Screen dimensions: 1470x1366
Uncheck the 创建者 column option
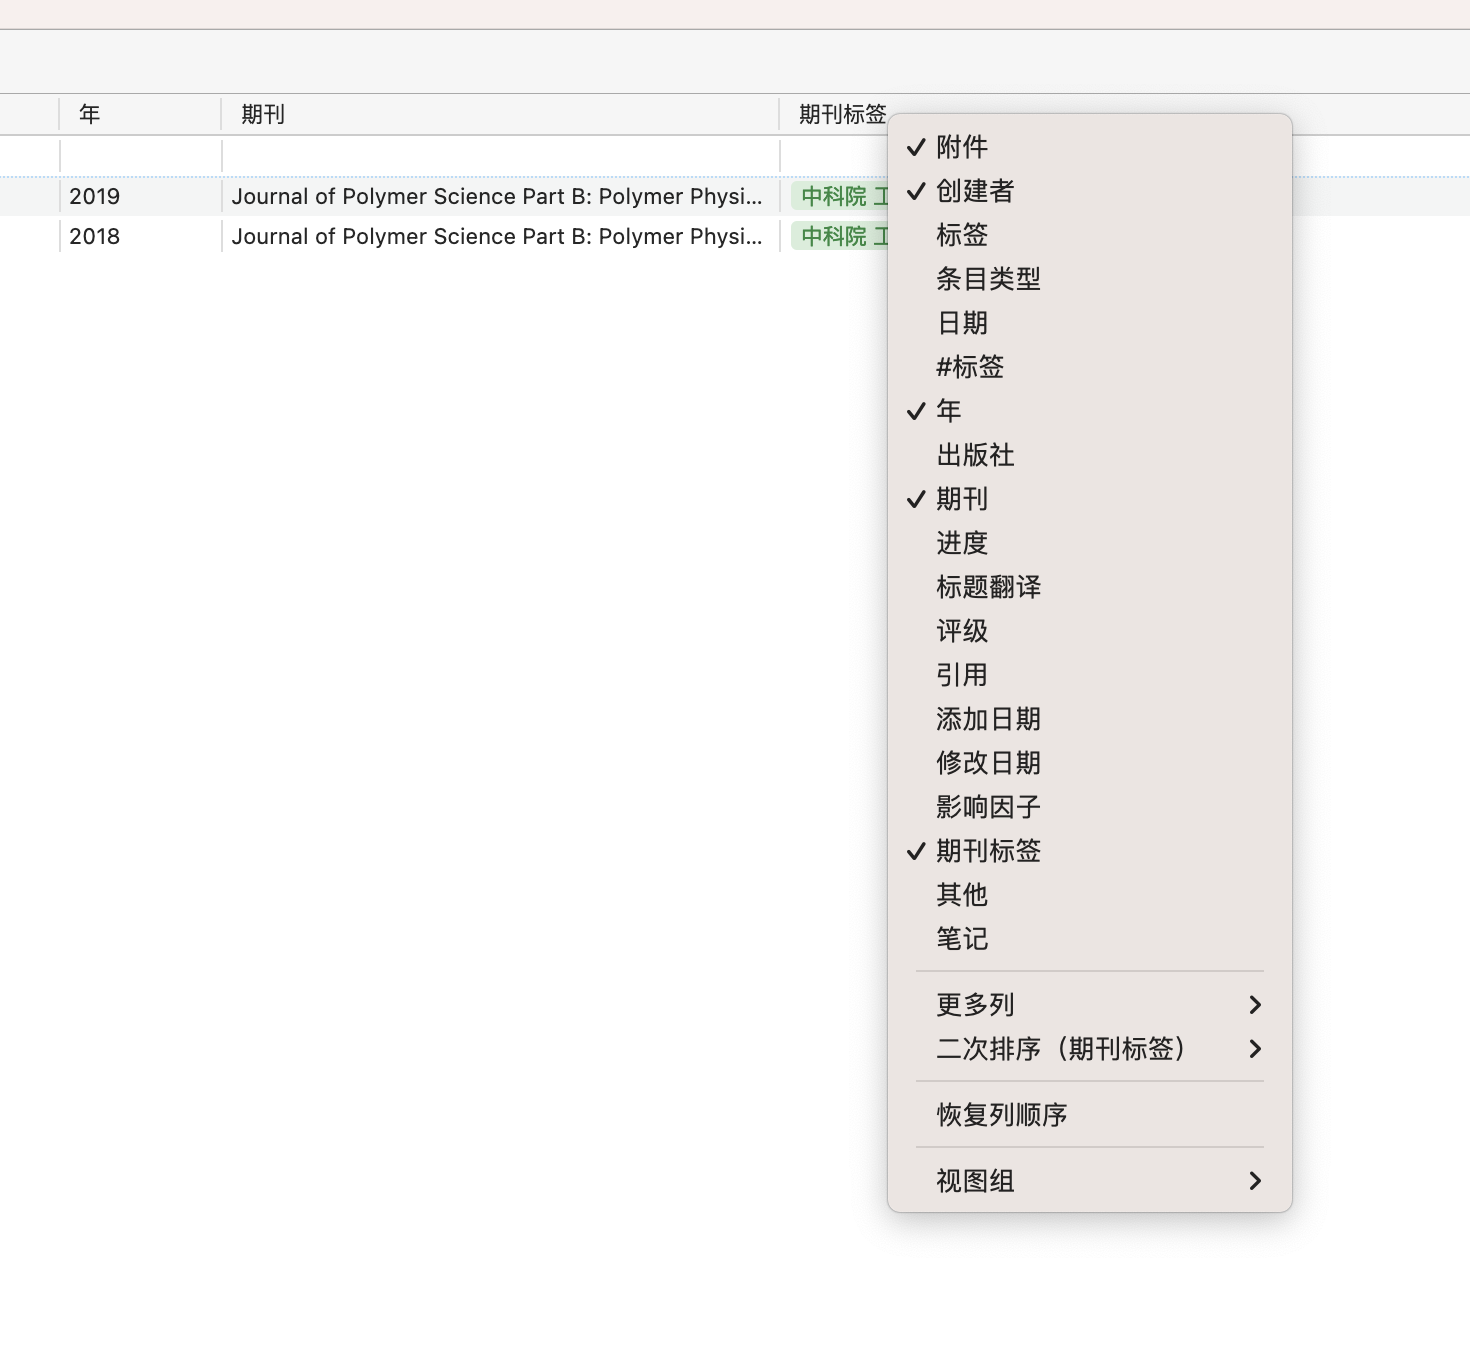1090,191
